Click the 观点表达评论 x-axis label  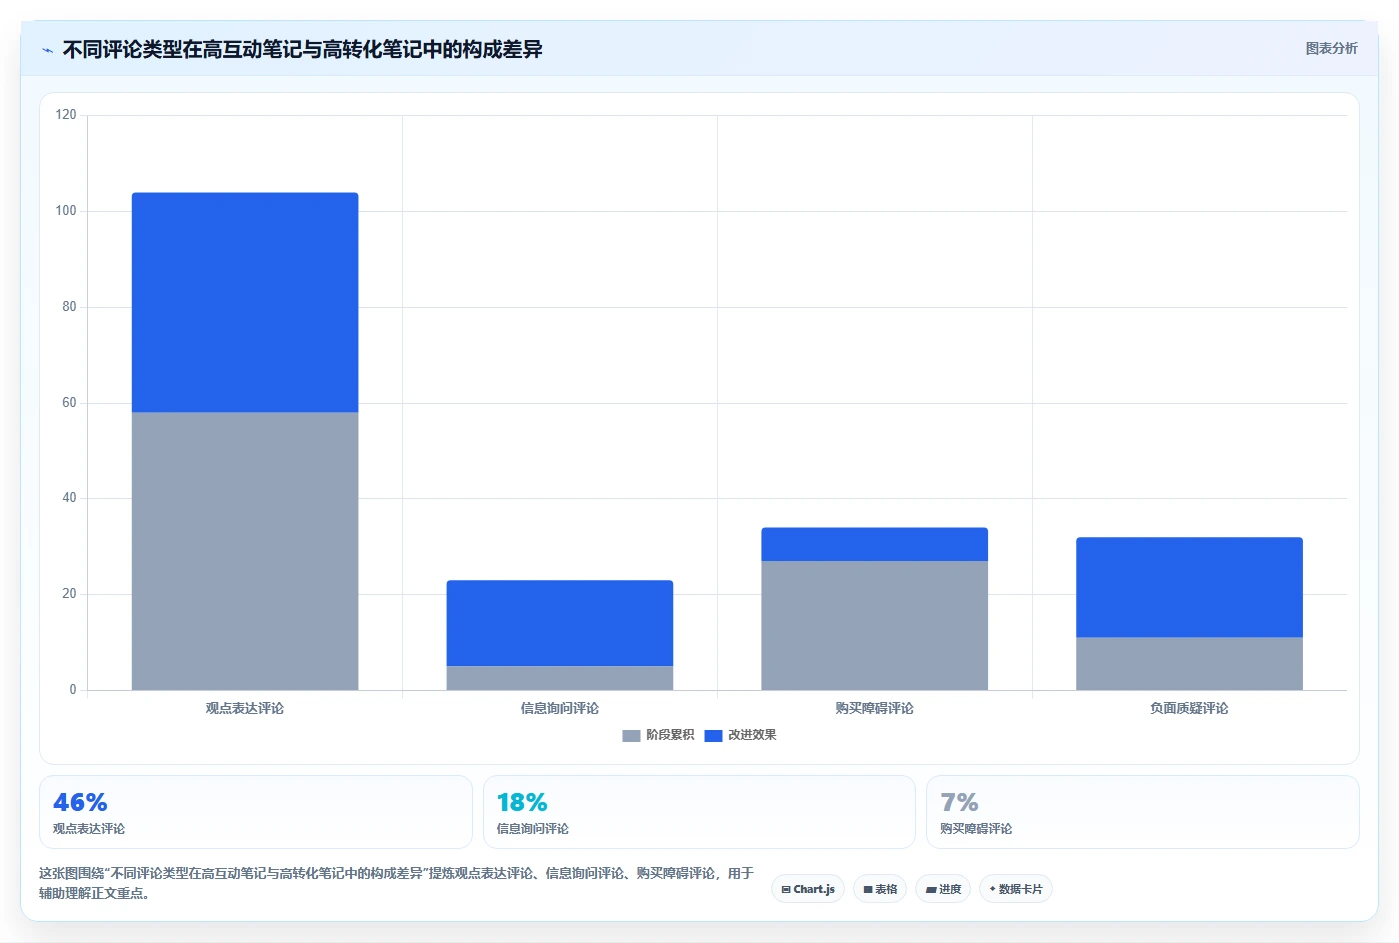click(x=245, y=708)
